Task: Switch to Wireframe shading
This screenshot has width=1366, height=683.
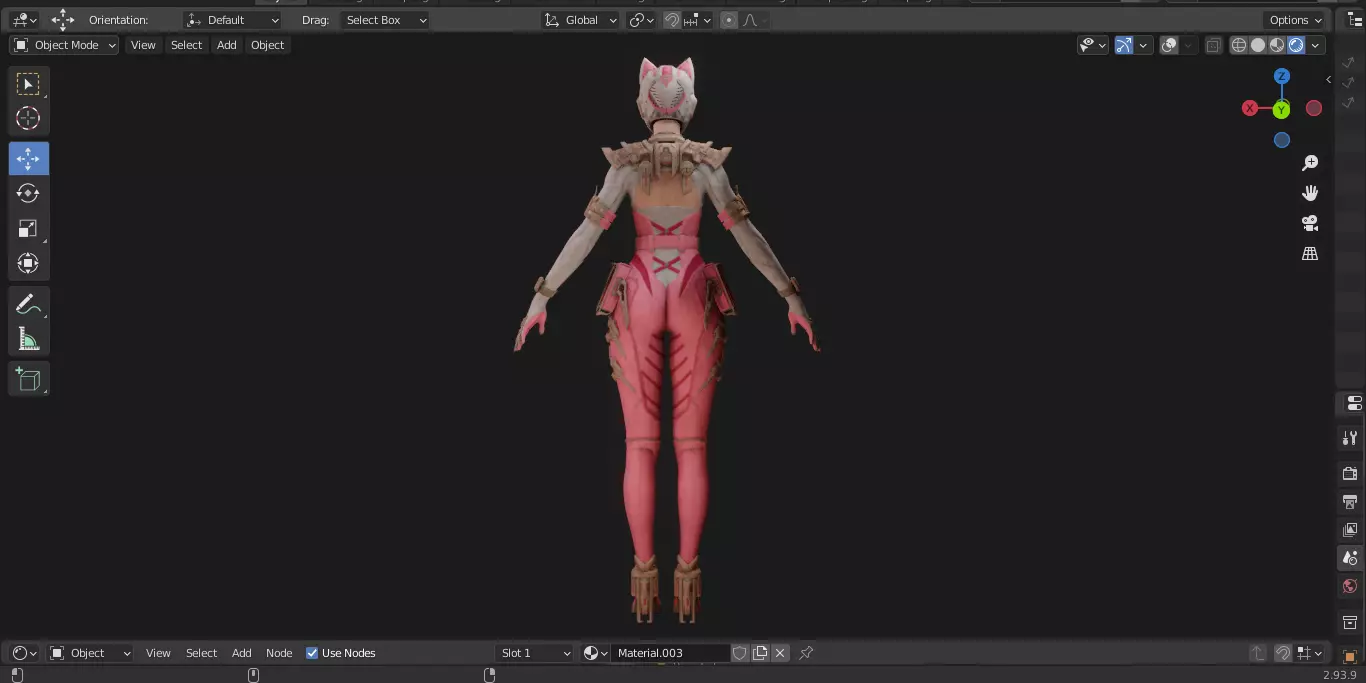Action: (1239, 45)
